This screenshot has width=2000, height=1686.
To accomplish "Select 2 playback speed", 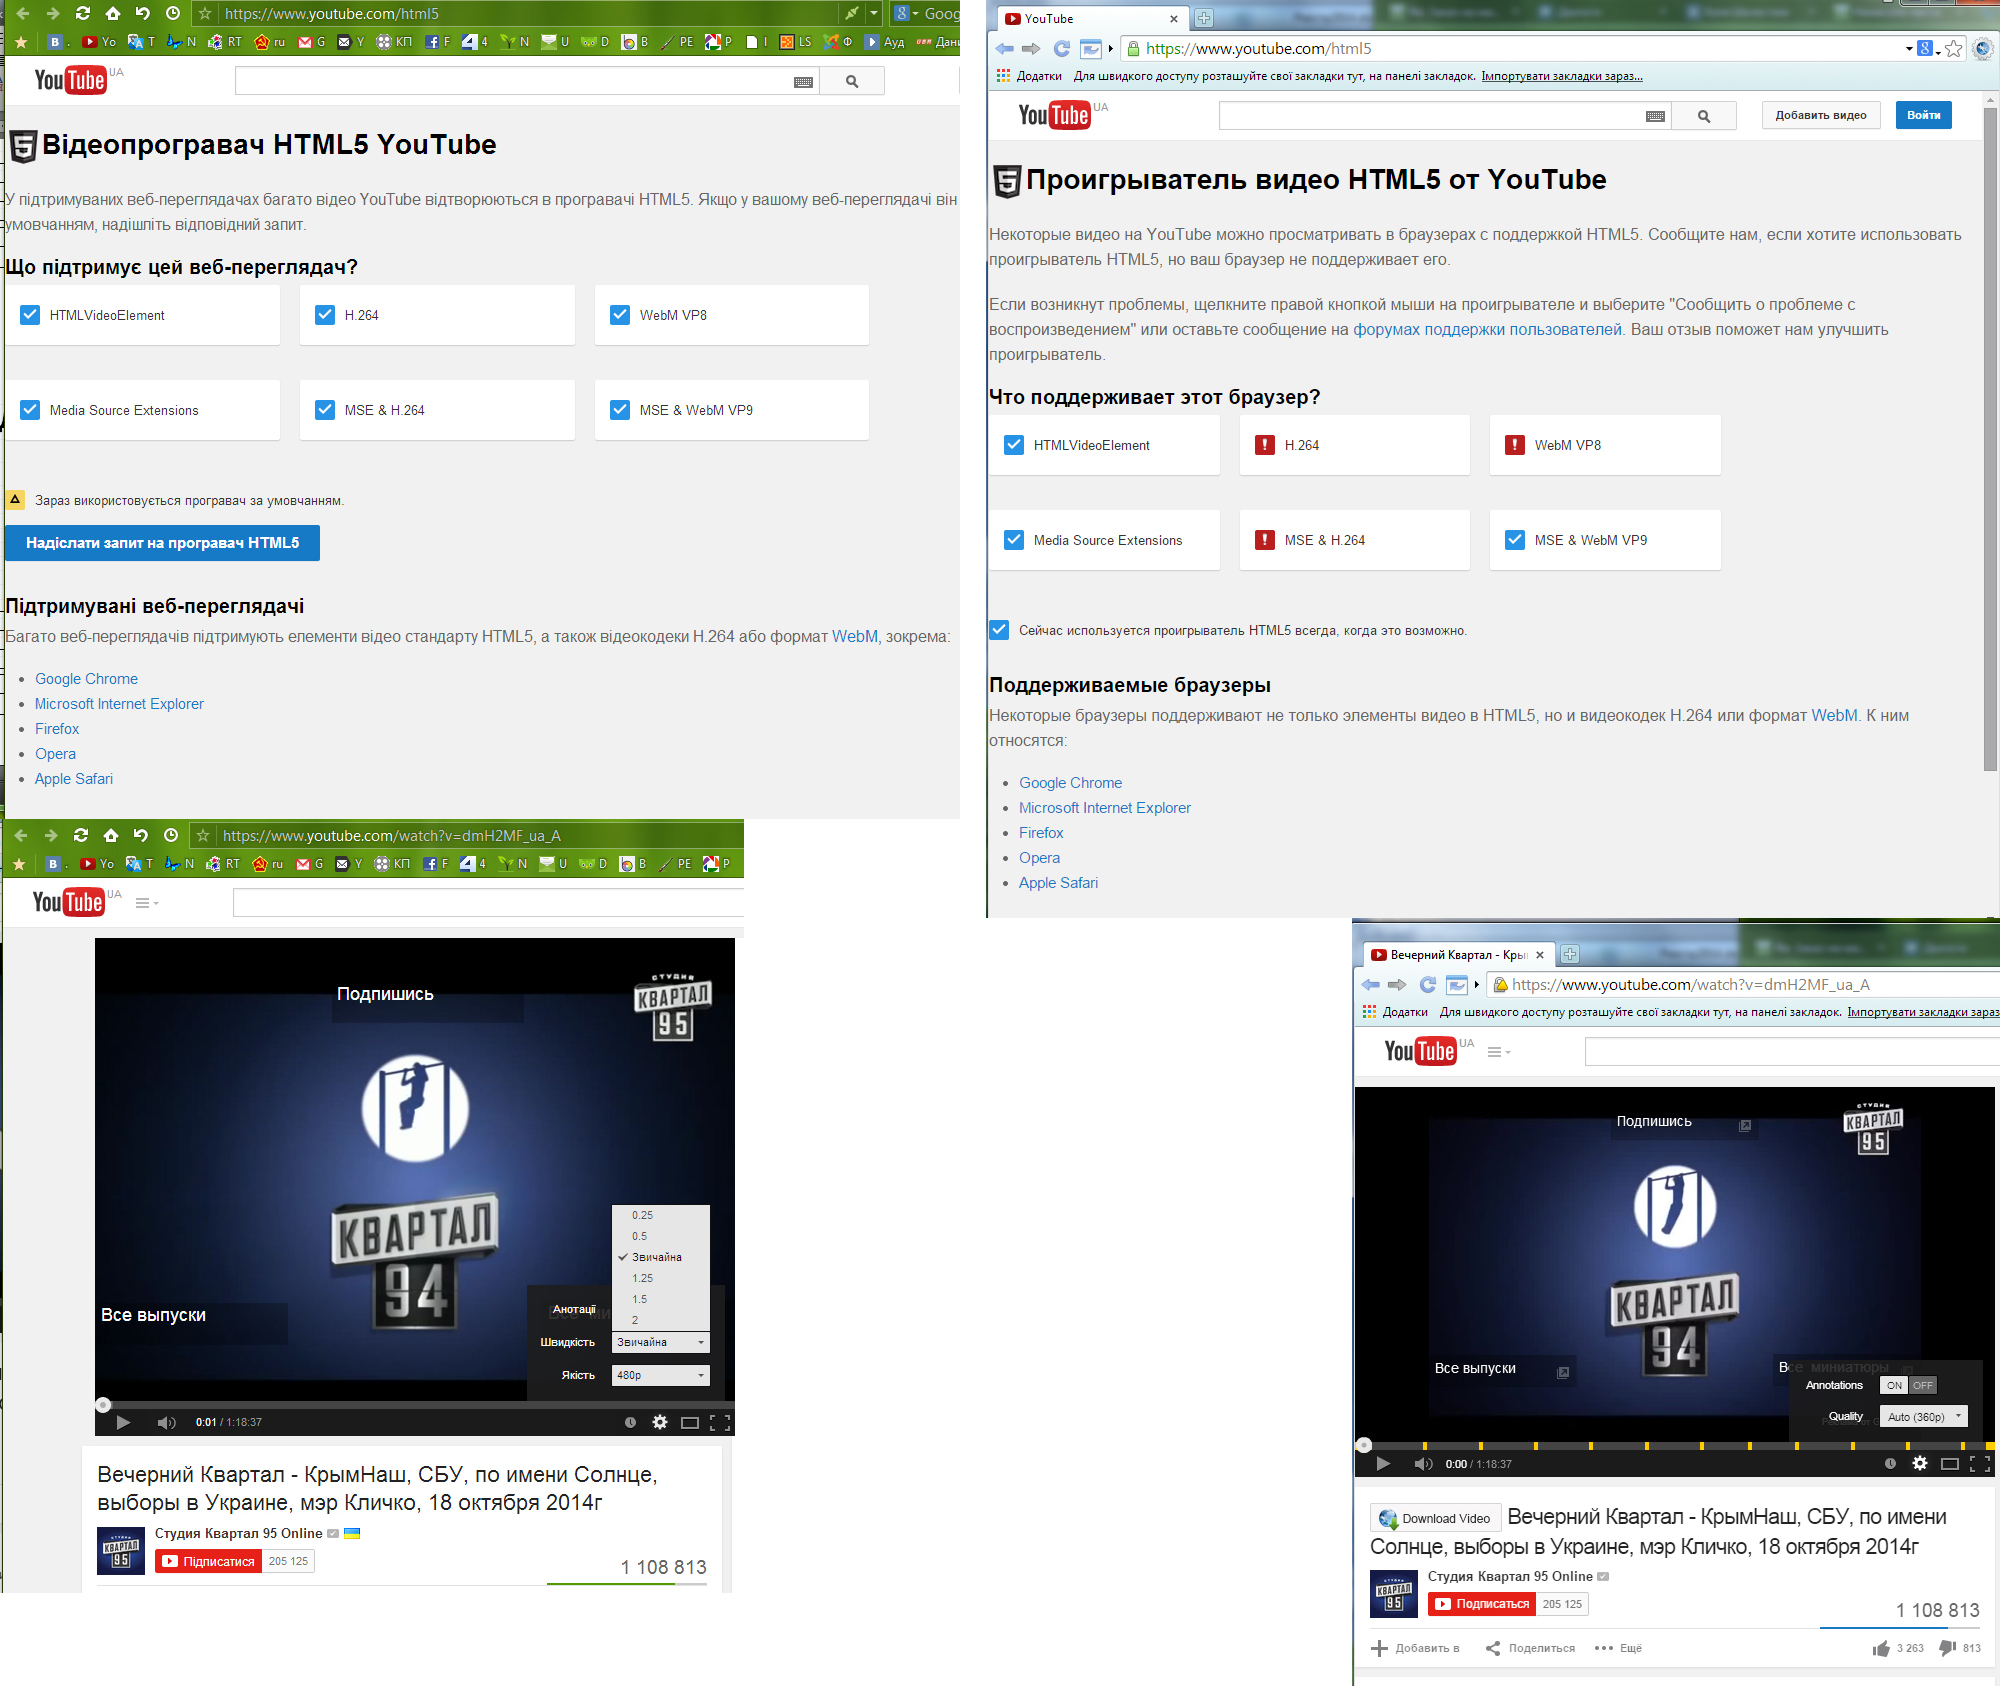I will 661,1320.
